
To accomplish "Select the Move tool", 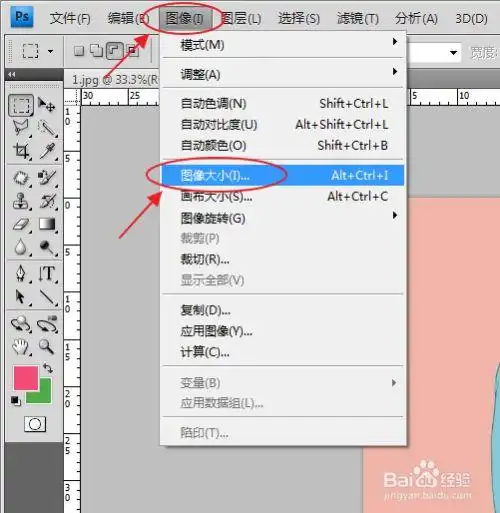I will (46, 105).
